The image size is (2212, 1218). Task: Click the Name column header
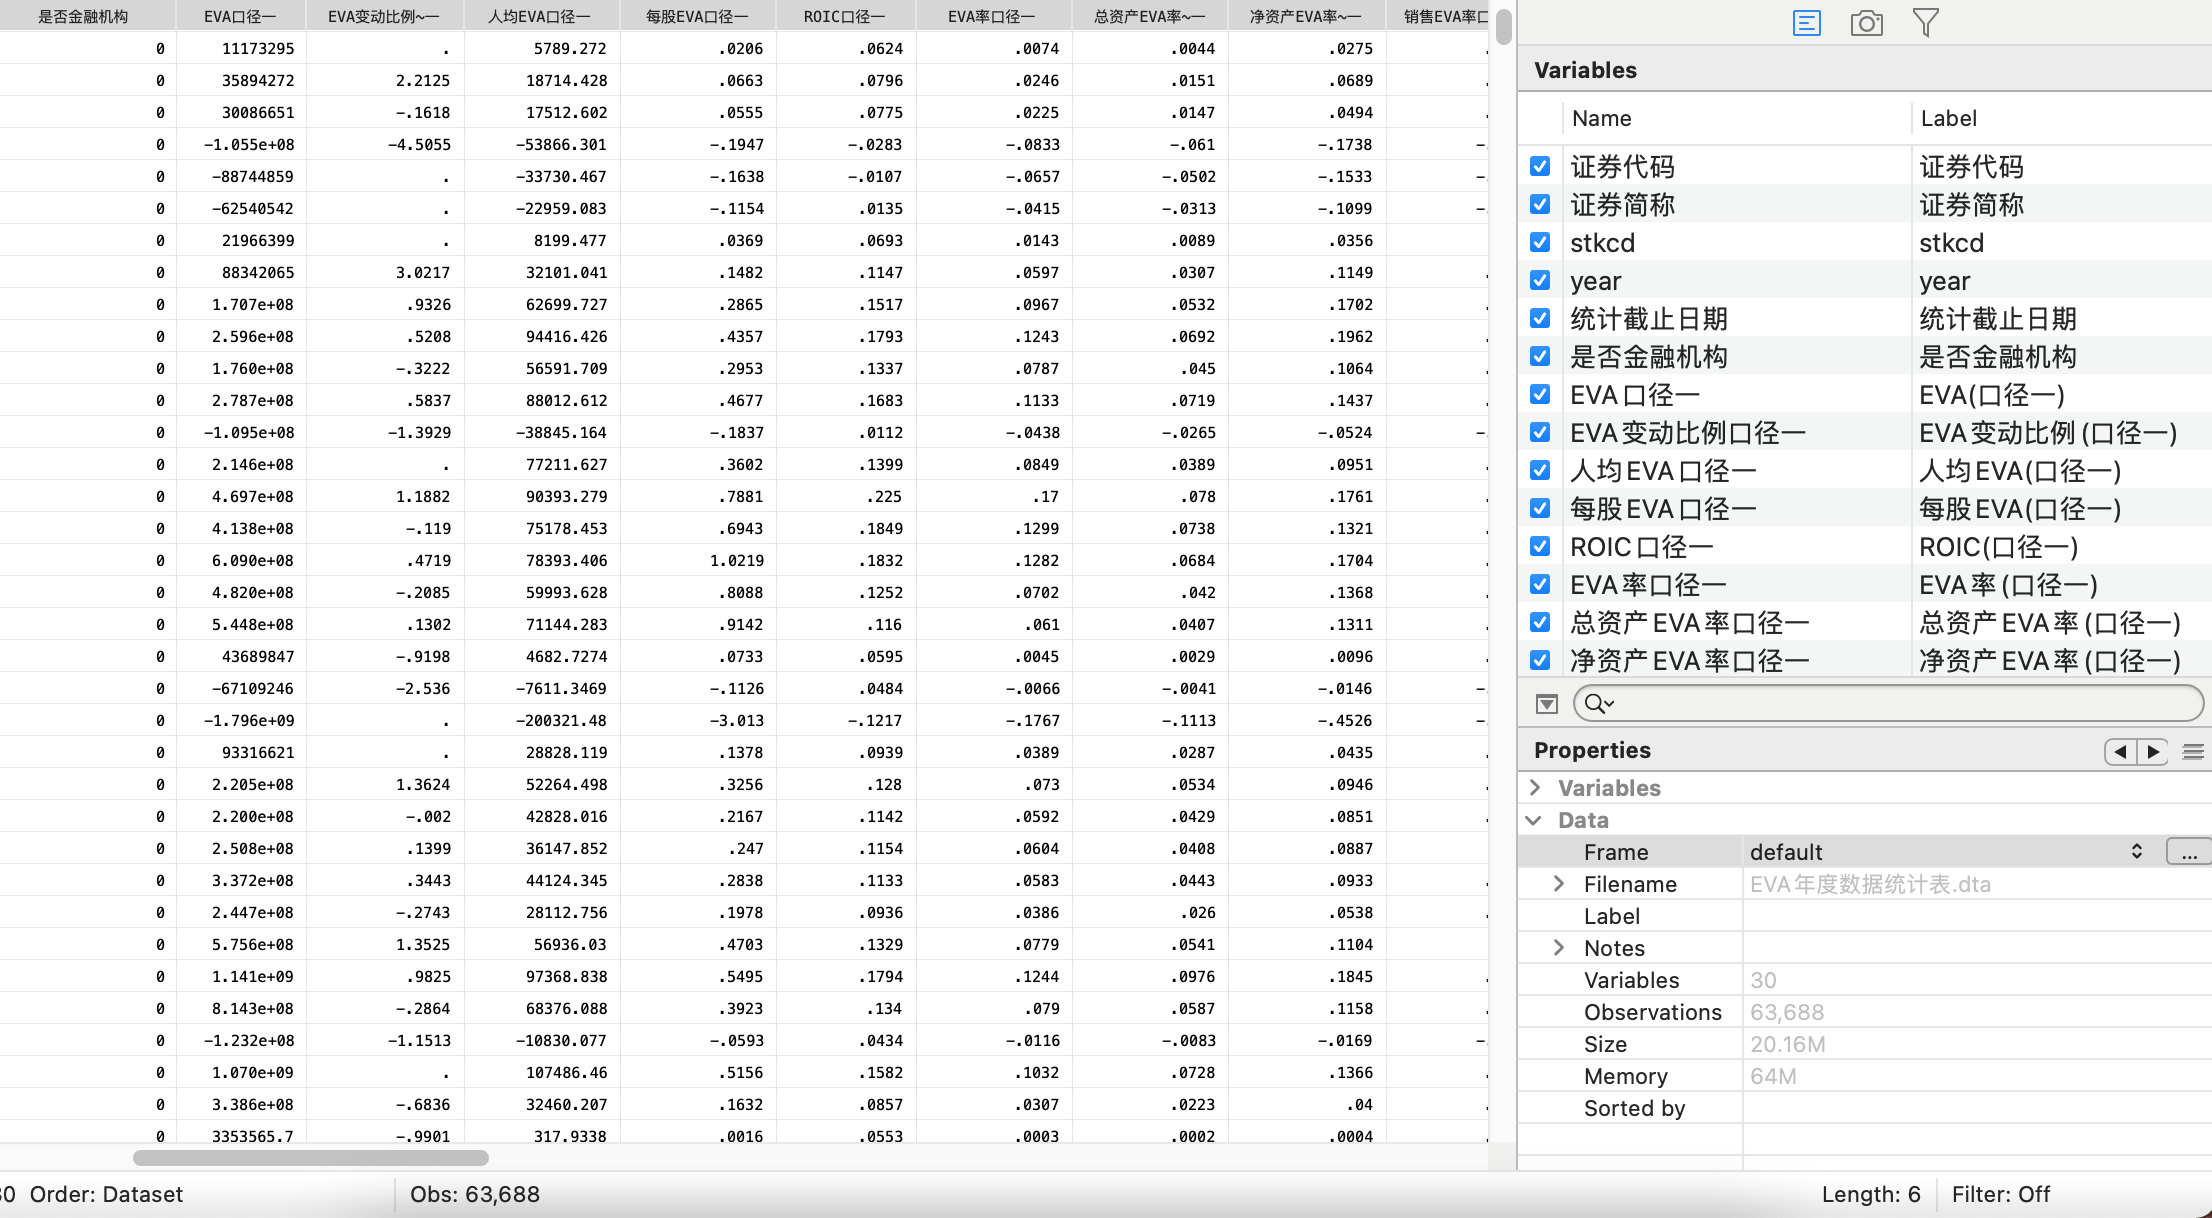coord(1601,118)
